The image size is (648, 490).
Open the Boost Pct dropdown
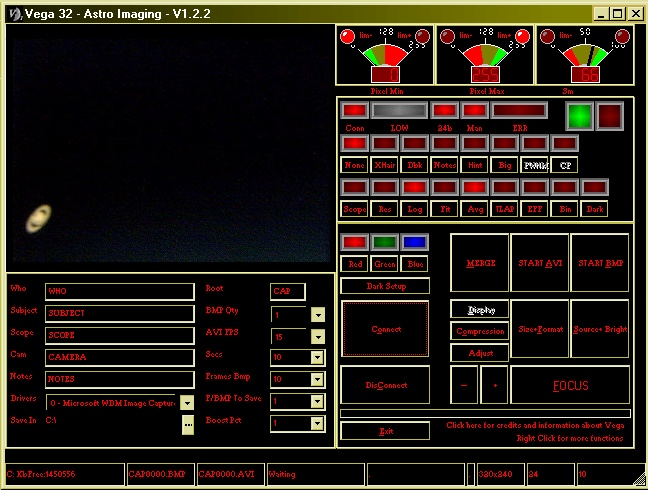(318, 424)
